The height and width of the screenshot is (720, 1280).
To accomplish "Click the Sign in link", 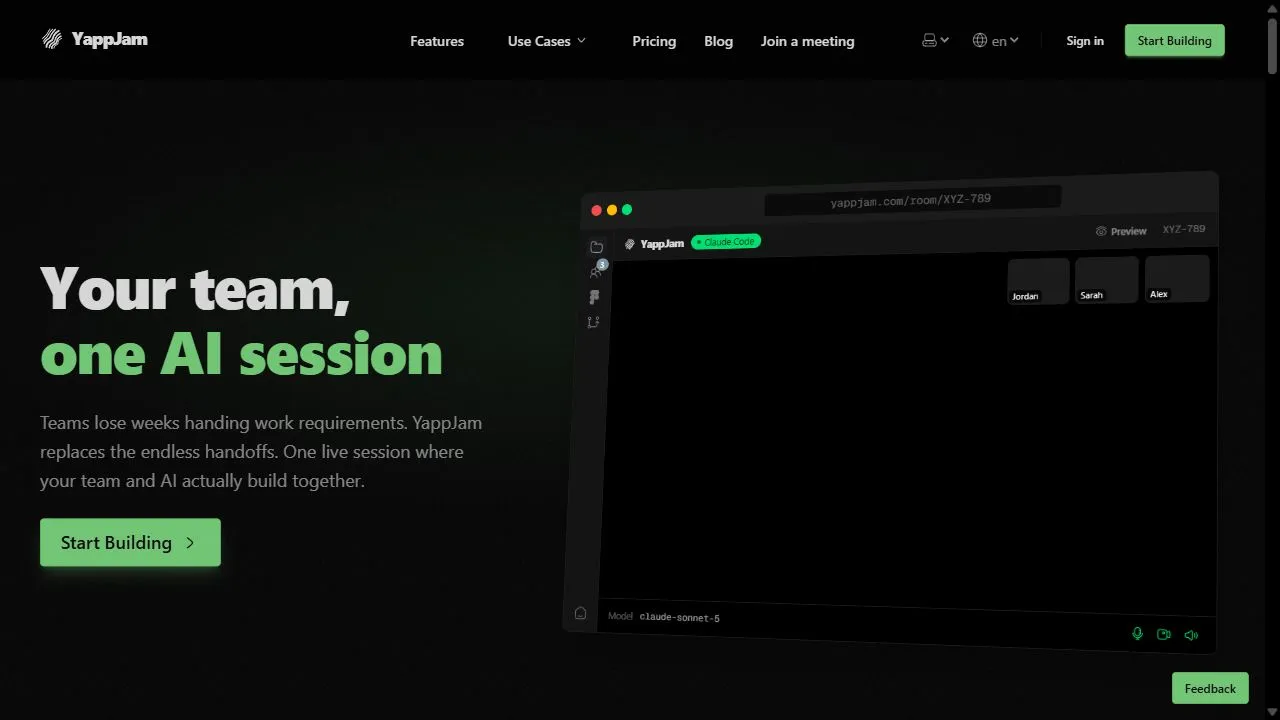I will (x=1085, y=41).
